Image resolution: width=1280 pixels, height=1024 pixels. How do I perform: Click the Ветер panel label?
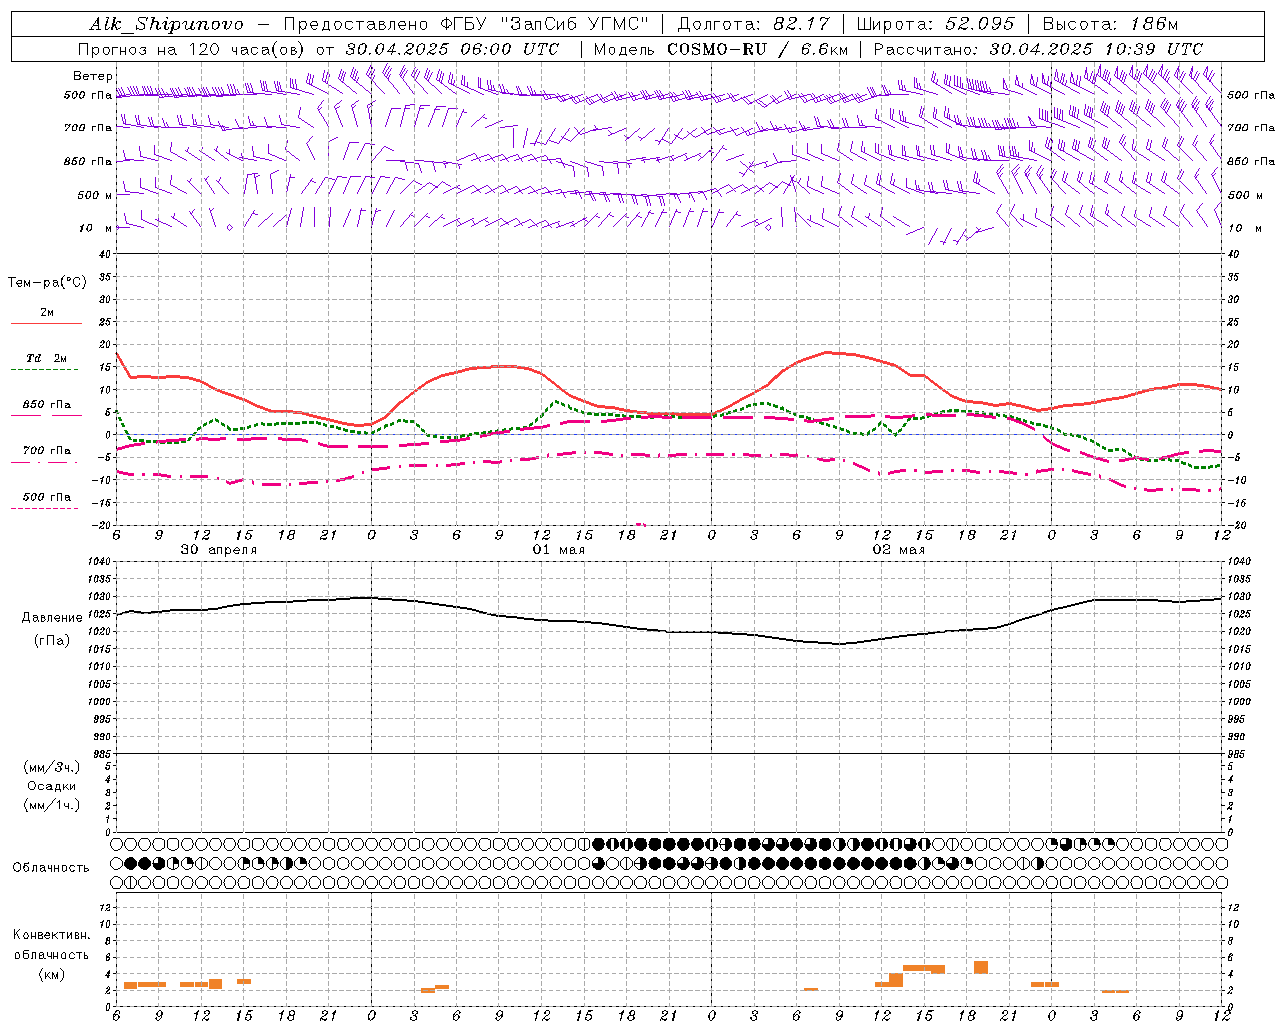point(92,76)
